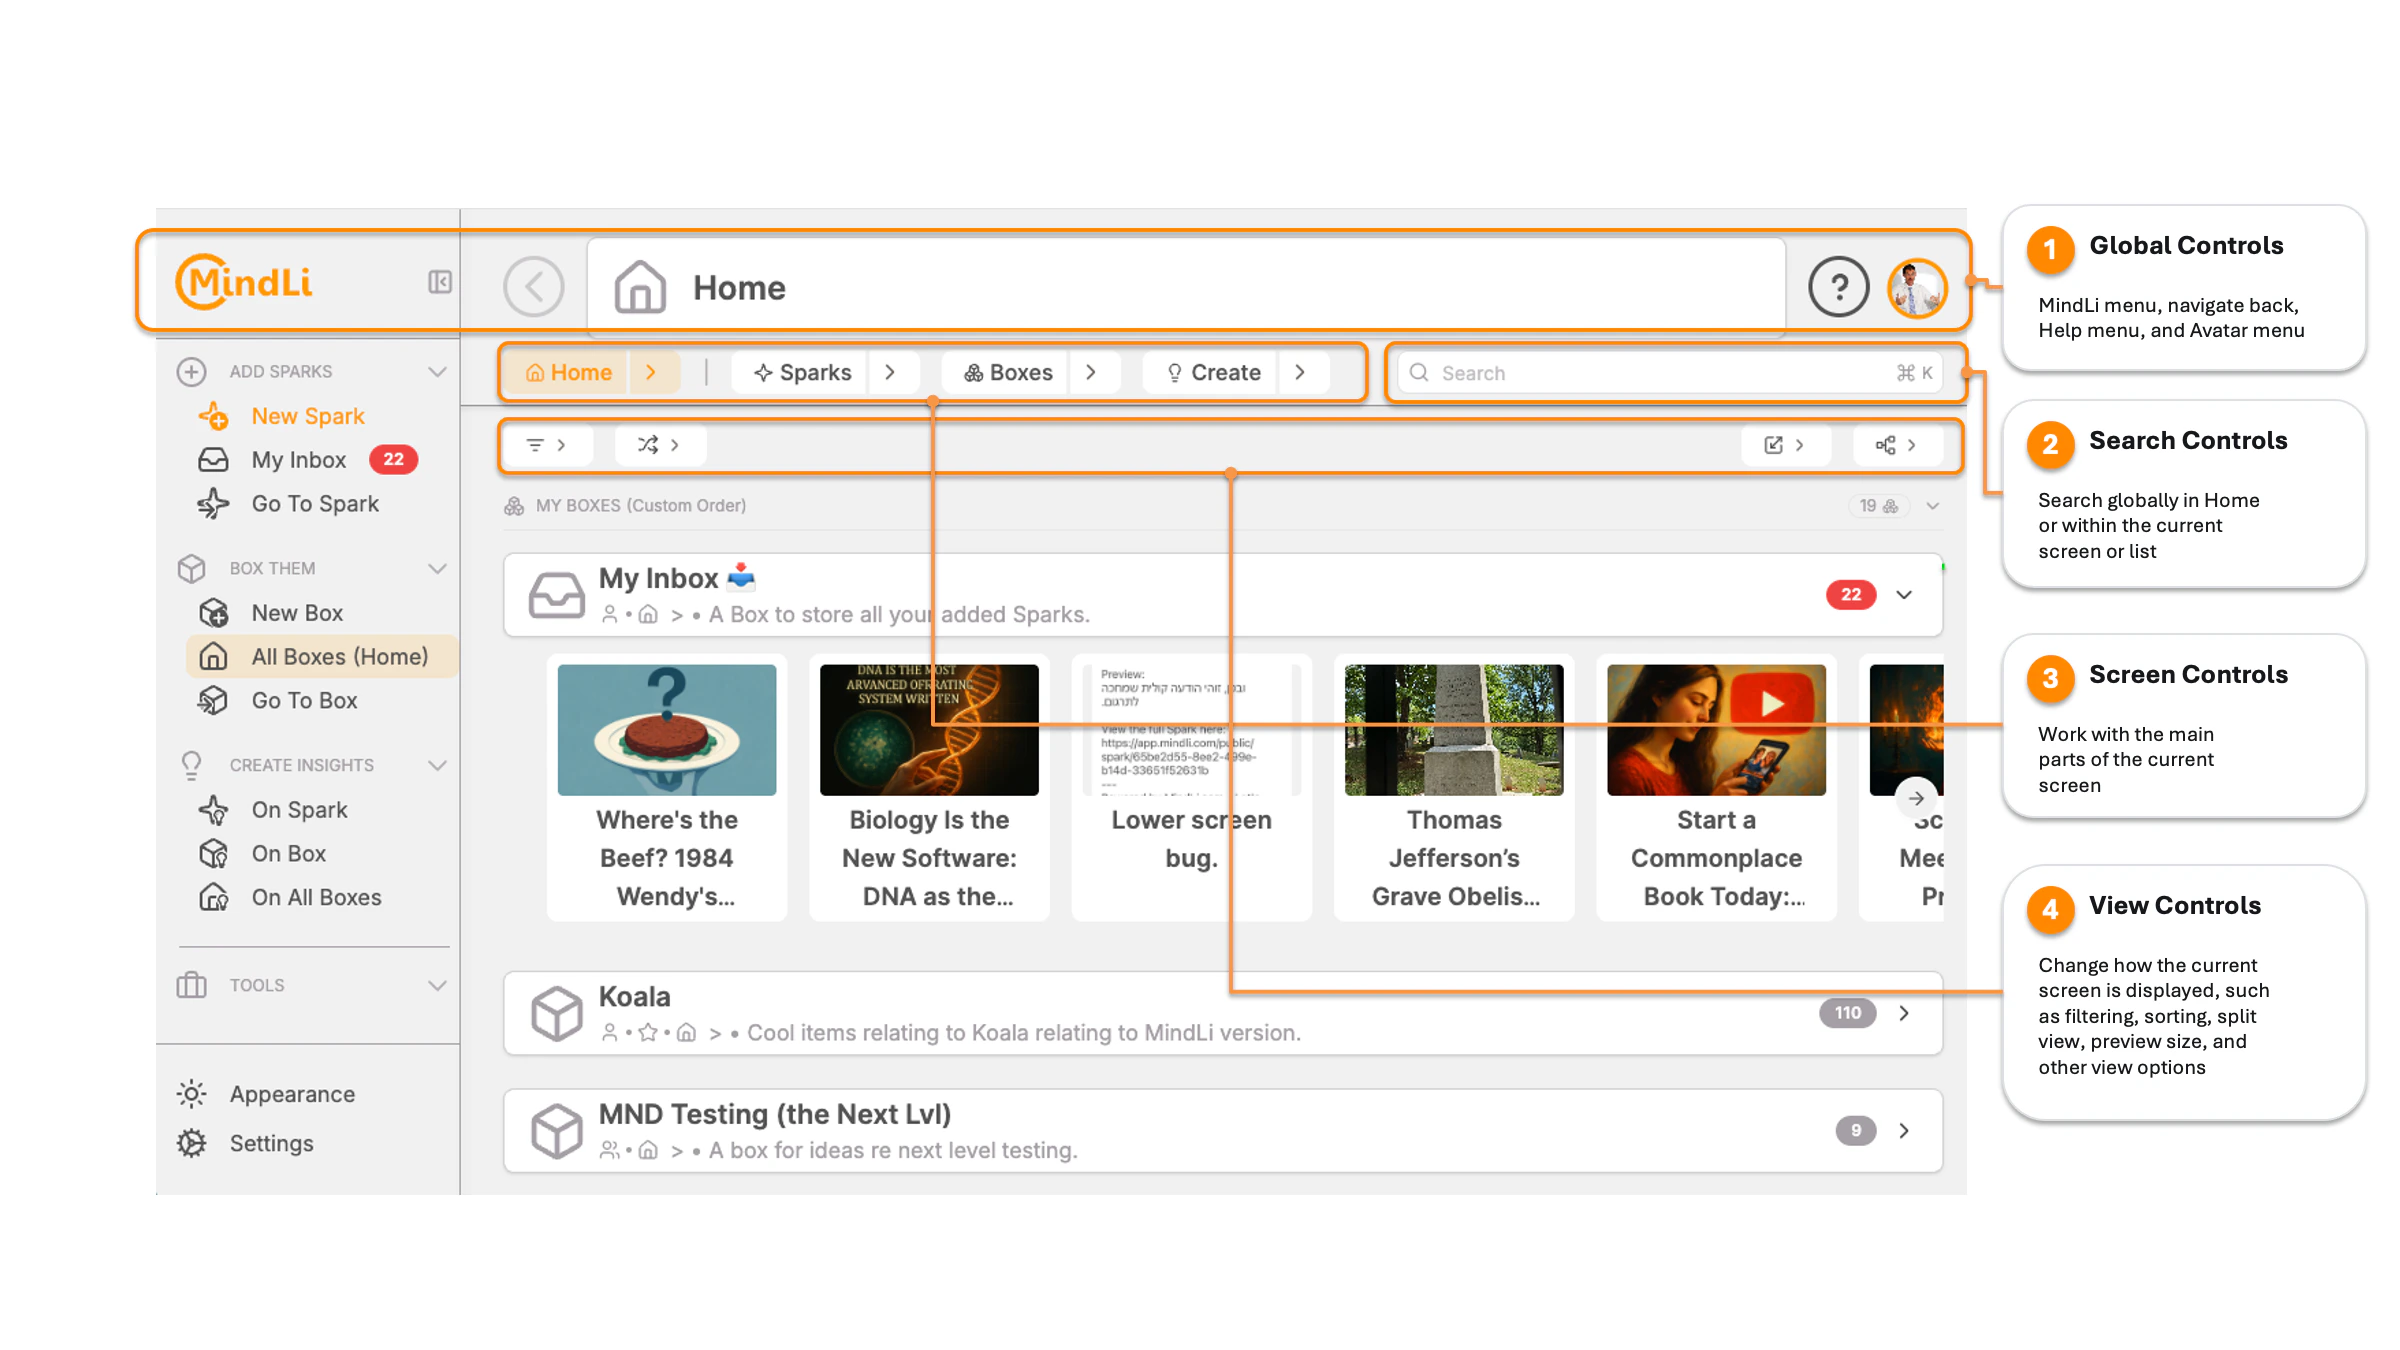The height and width of the screenshot is (1350, 2400).
Task: Click the My Inbox tray icon in list
Action: point(556,595)
